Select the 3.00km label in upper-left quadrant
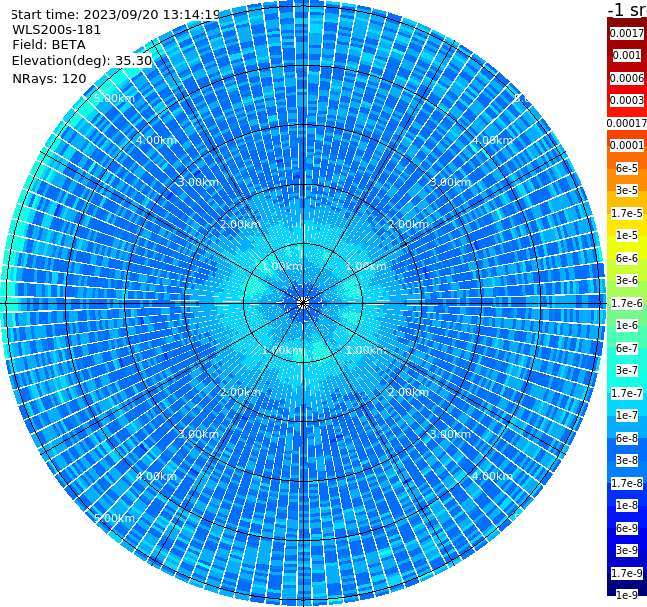This screenshot has height=607, width=647. (198, 182)
